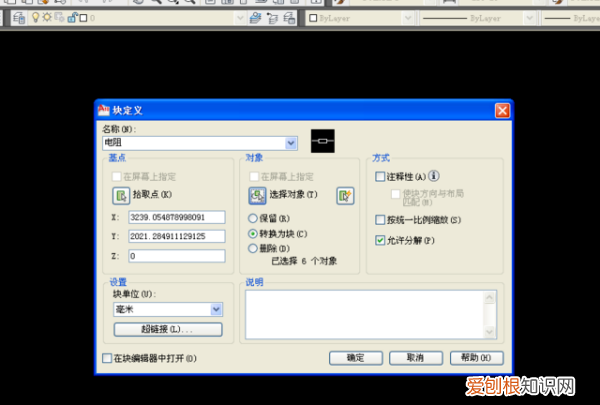This screenshot has height=405, width=600.
Task: Click the 确定 button
Action: (356, 358)
